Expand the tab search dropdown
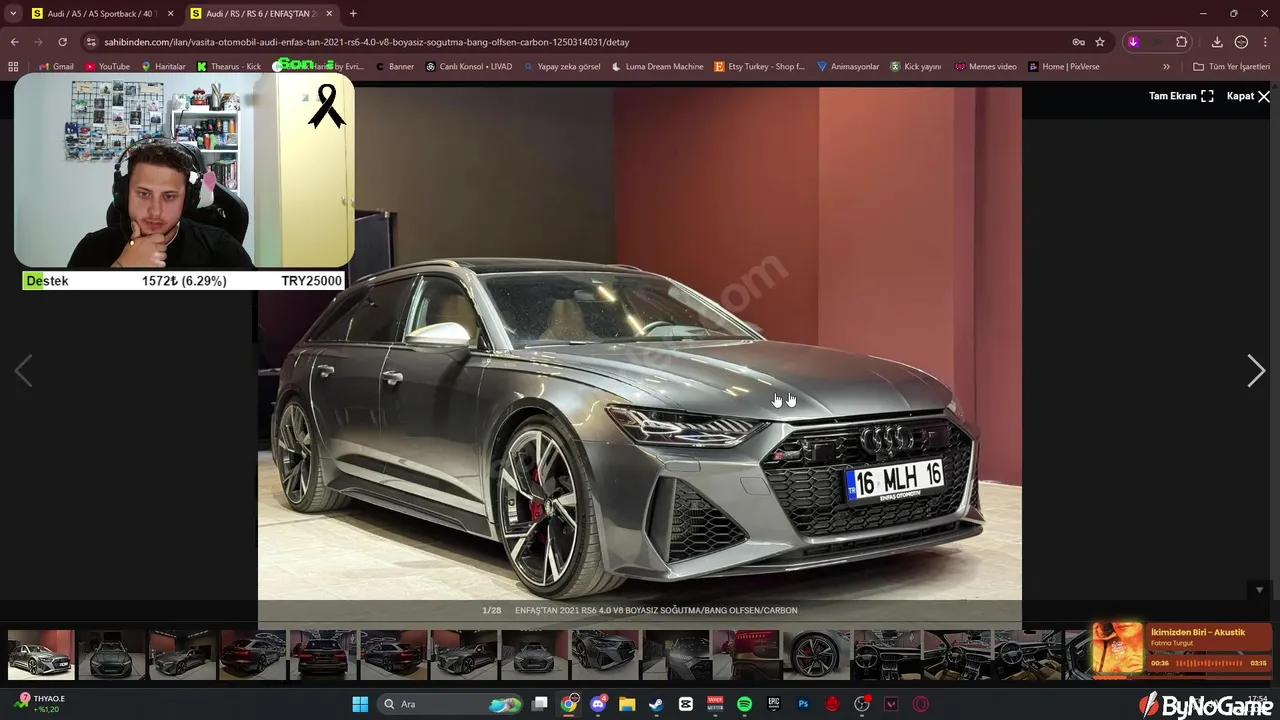Screen dimensions: 1280x720 tap(13, 14)
